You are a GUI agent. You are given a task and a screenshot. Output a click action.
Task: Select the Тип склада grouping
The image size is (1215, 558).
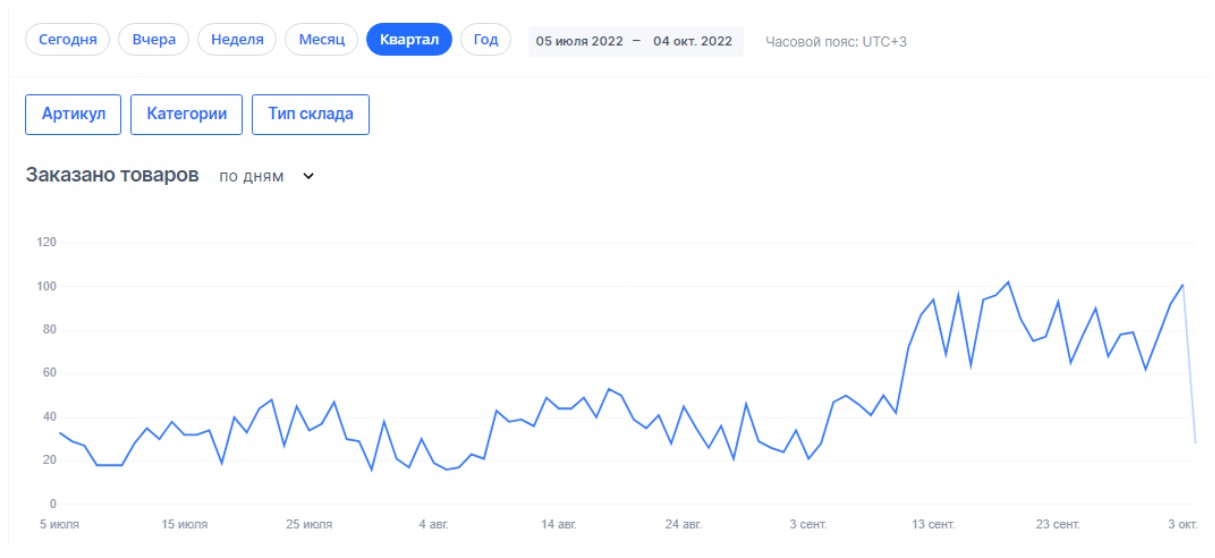point(310,114)
